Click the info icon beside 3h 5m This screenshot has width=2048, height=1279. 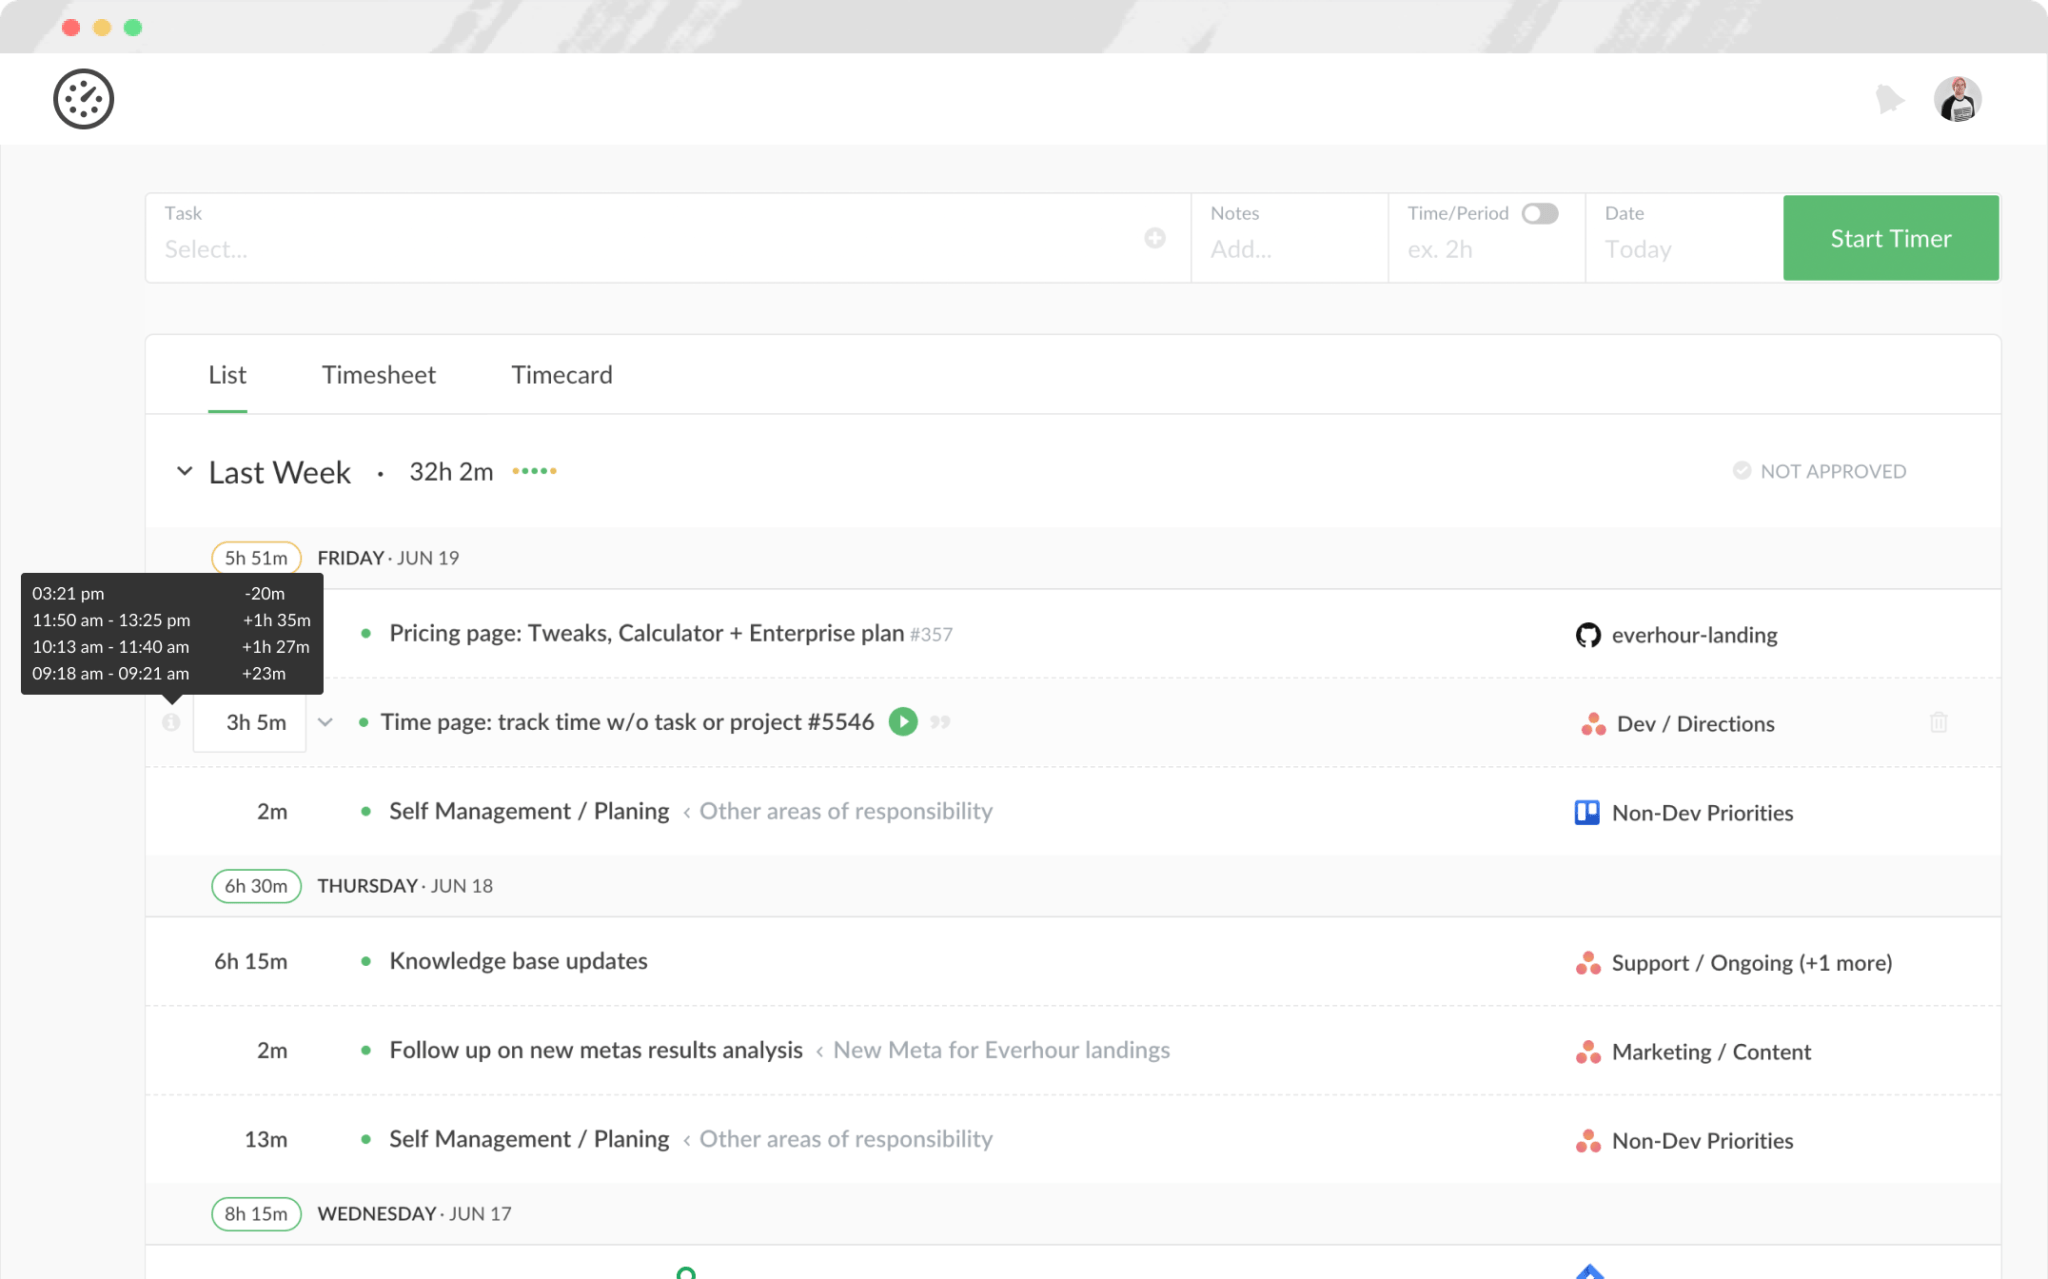coord(171,721)
